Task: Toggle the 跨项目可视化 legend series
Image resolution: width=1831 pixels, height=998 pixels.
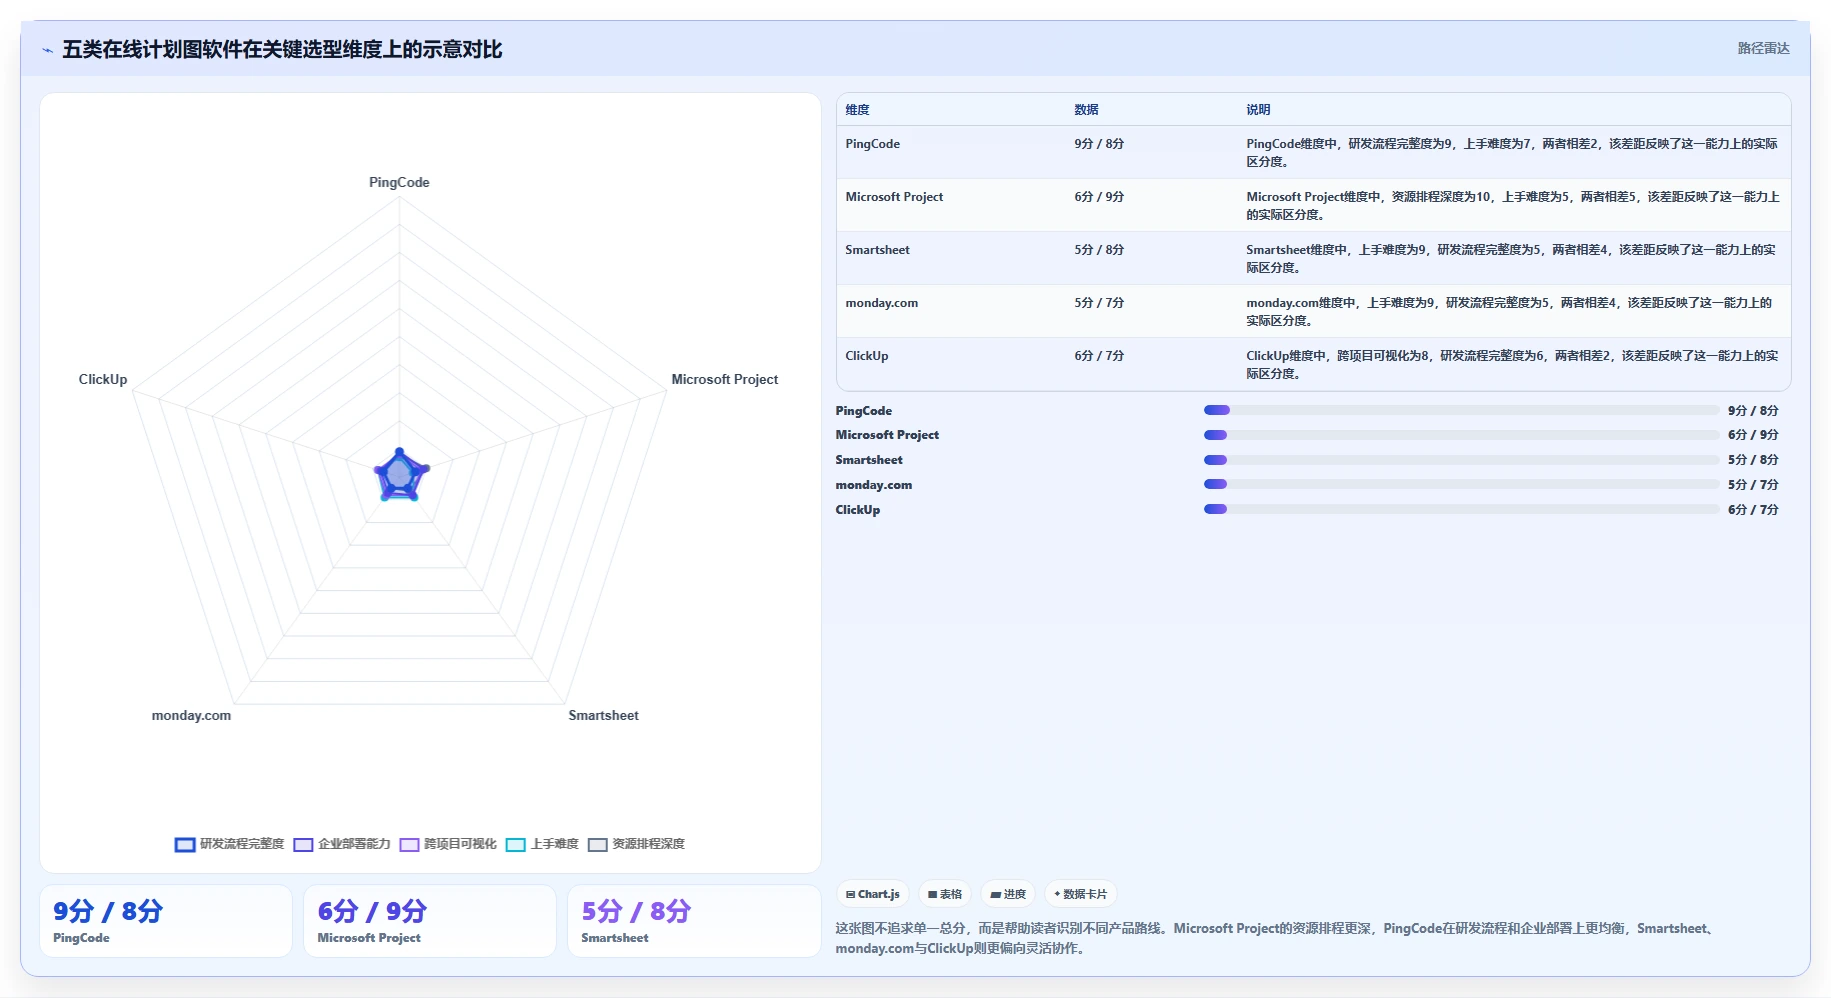Action: coord(448,844)
